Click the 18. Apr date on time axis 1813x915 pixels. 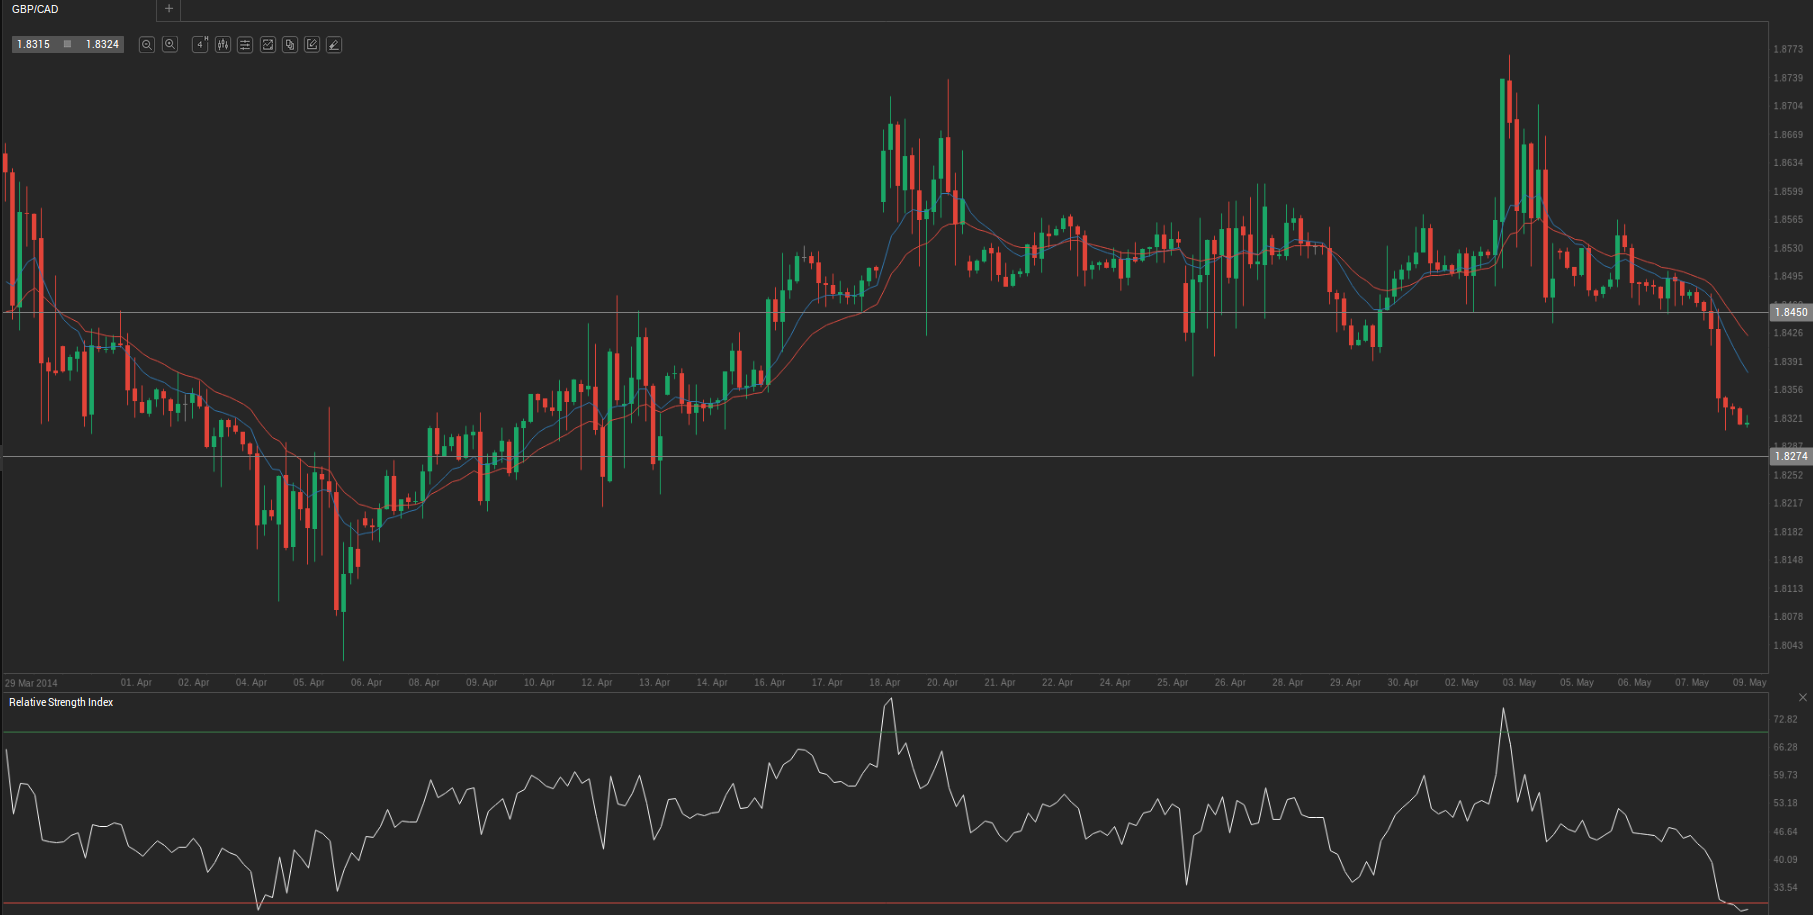click(x=884, y=683)
